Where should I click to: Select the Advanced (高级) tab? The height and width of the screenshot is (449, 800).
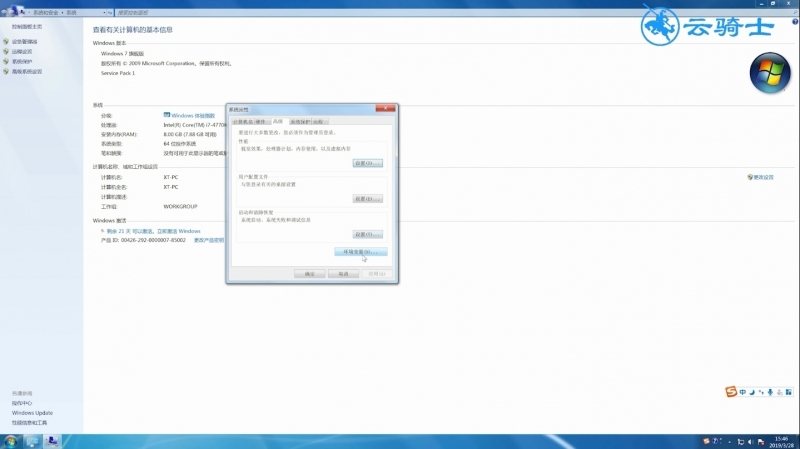coord(278,121)
